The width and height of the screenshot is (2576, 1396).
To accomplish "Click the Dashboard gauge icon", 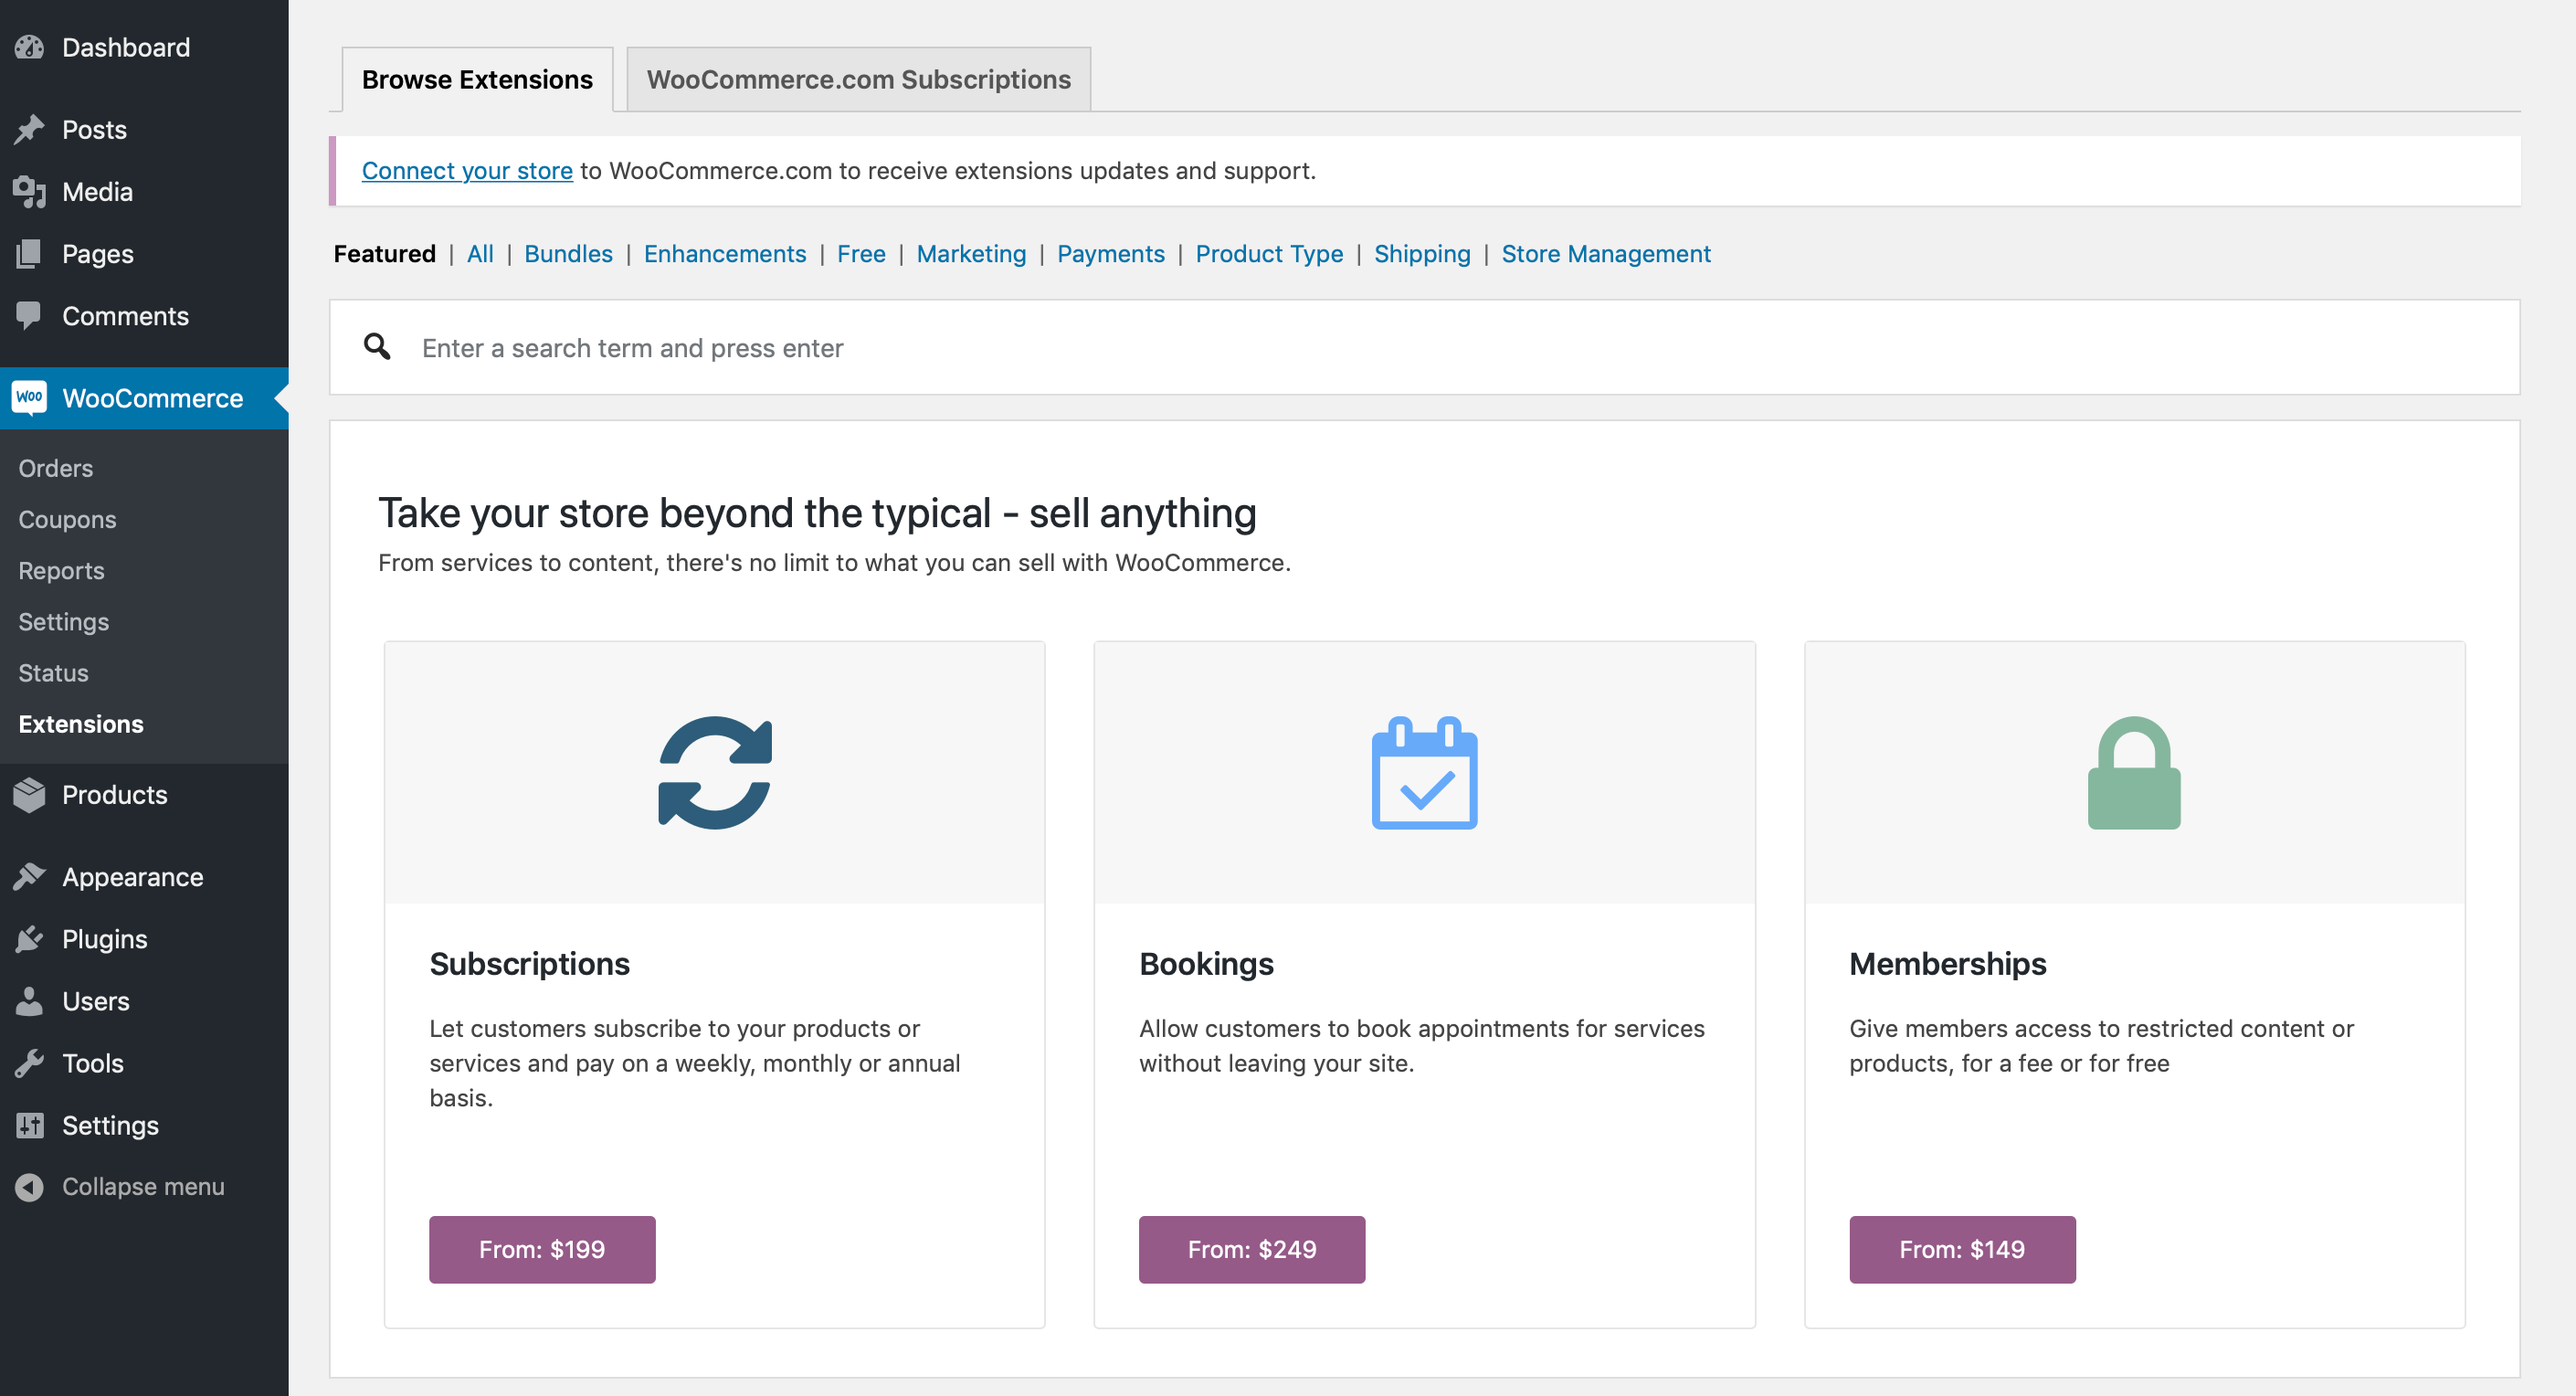I will click(x=30, y=47).
